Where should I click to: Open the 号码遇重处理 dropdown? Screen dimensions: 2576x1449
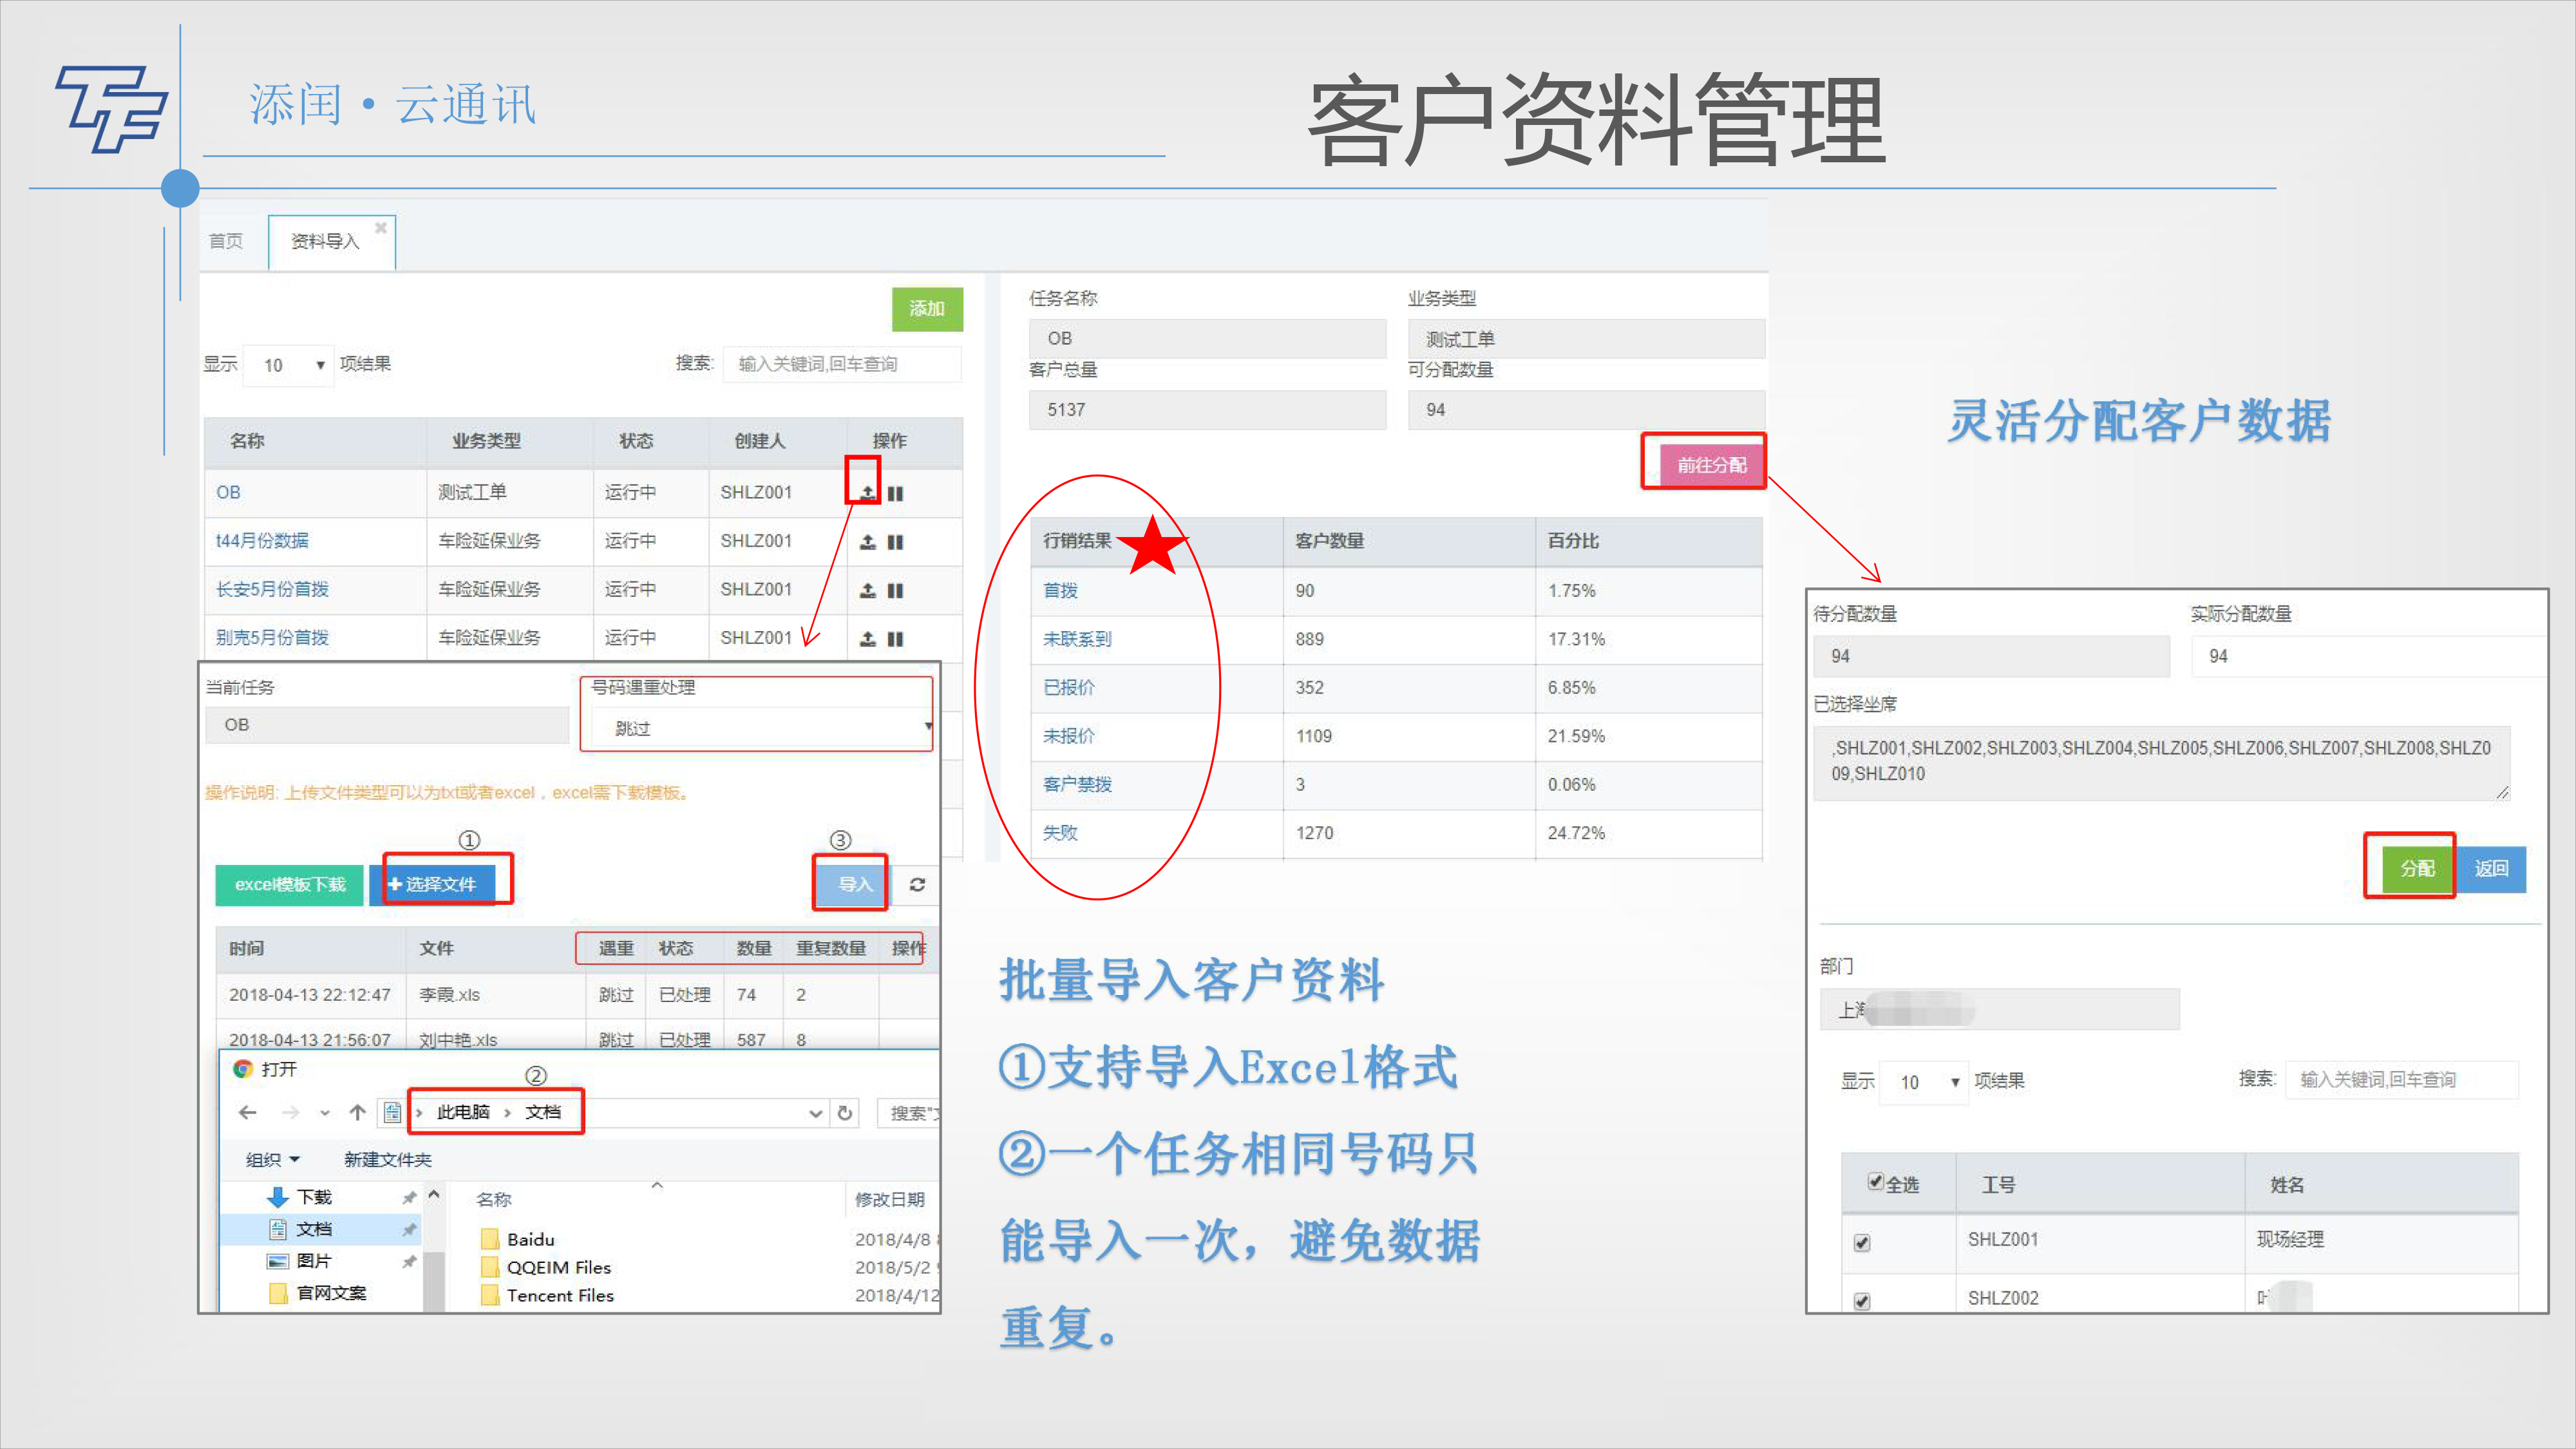coord(760,728)
